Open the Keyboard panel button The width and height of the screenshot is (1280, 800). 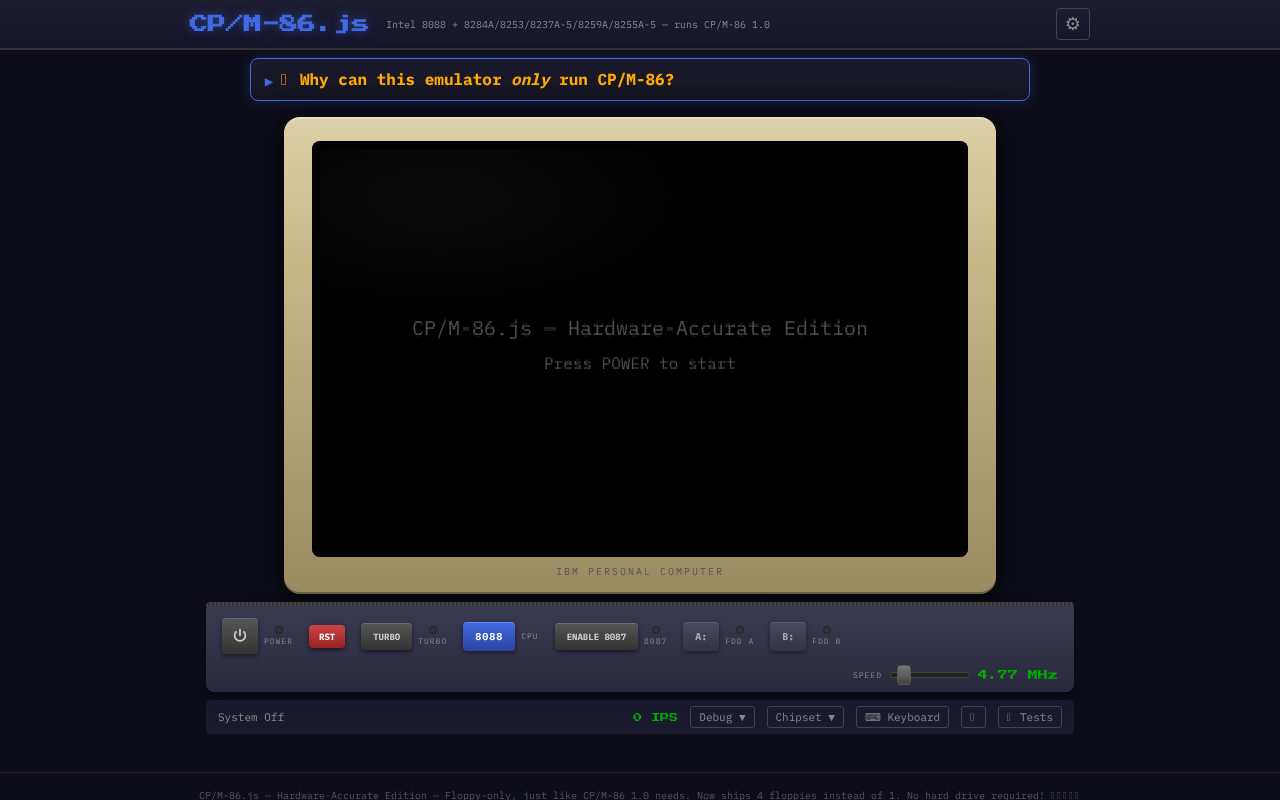tap(902, 717)
